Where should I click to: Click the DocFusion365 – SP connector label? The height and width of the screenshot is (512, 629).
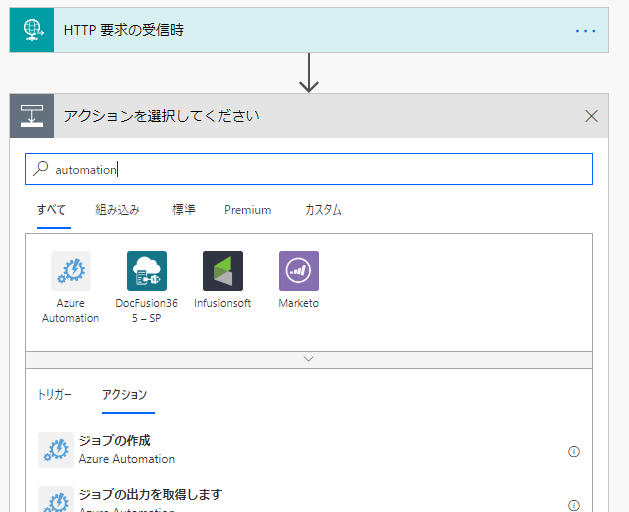[x=147, y=311]
